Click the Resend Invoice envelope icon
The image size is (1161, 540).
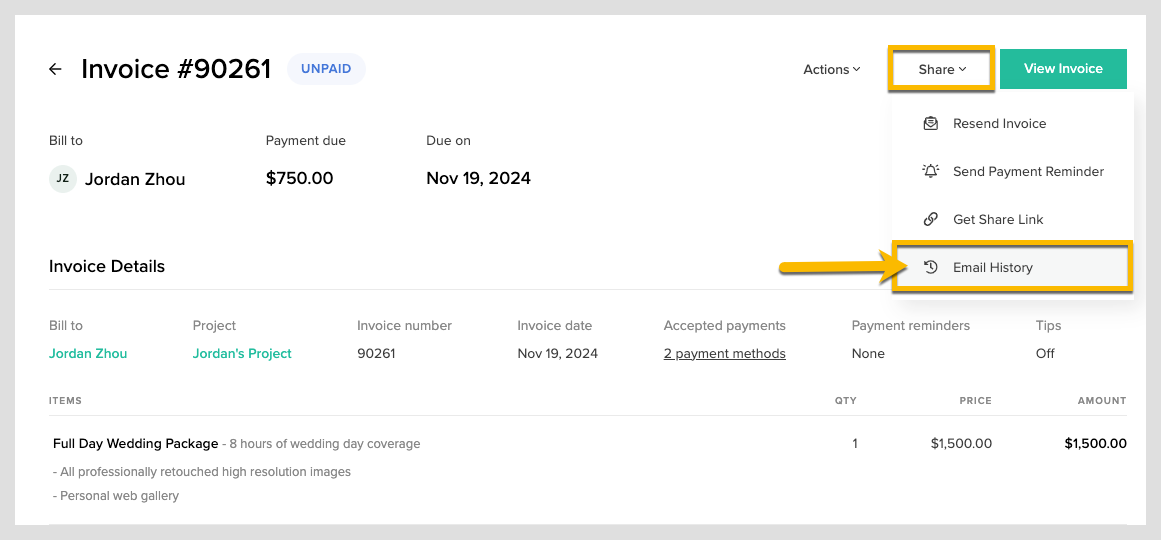[x=931, y=123]
